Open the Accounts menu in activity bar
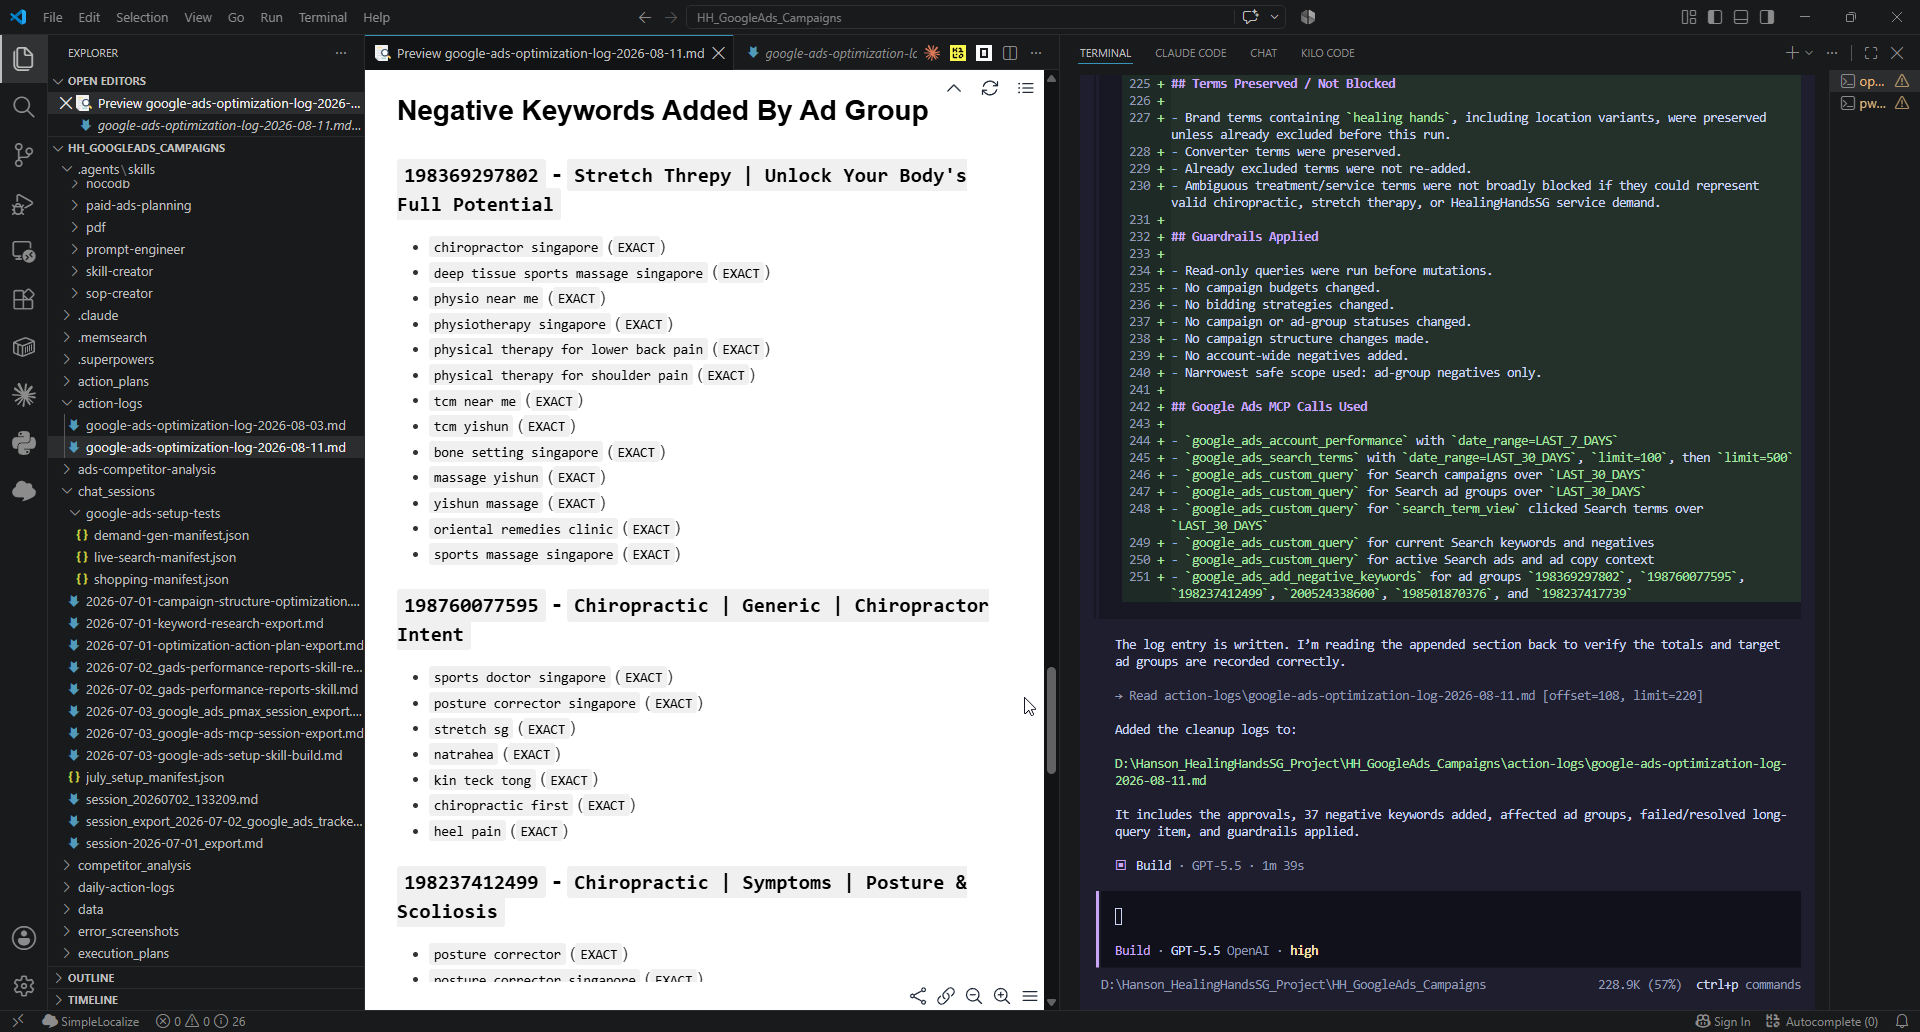 tap(24, 938)
